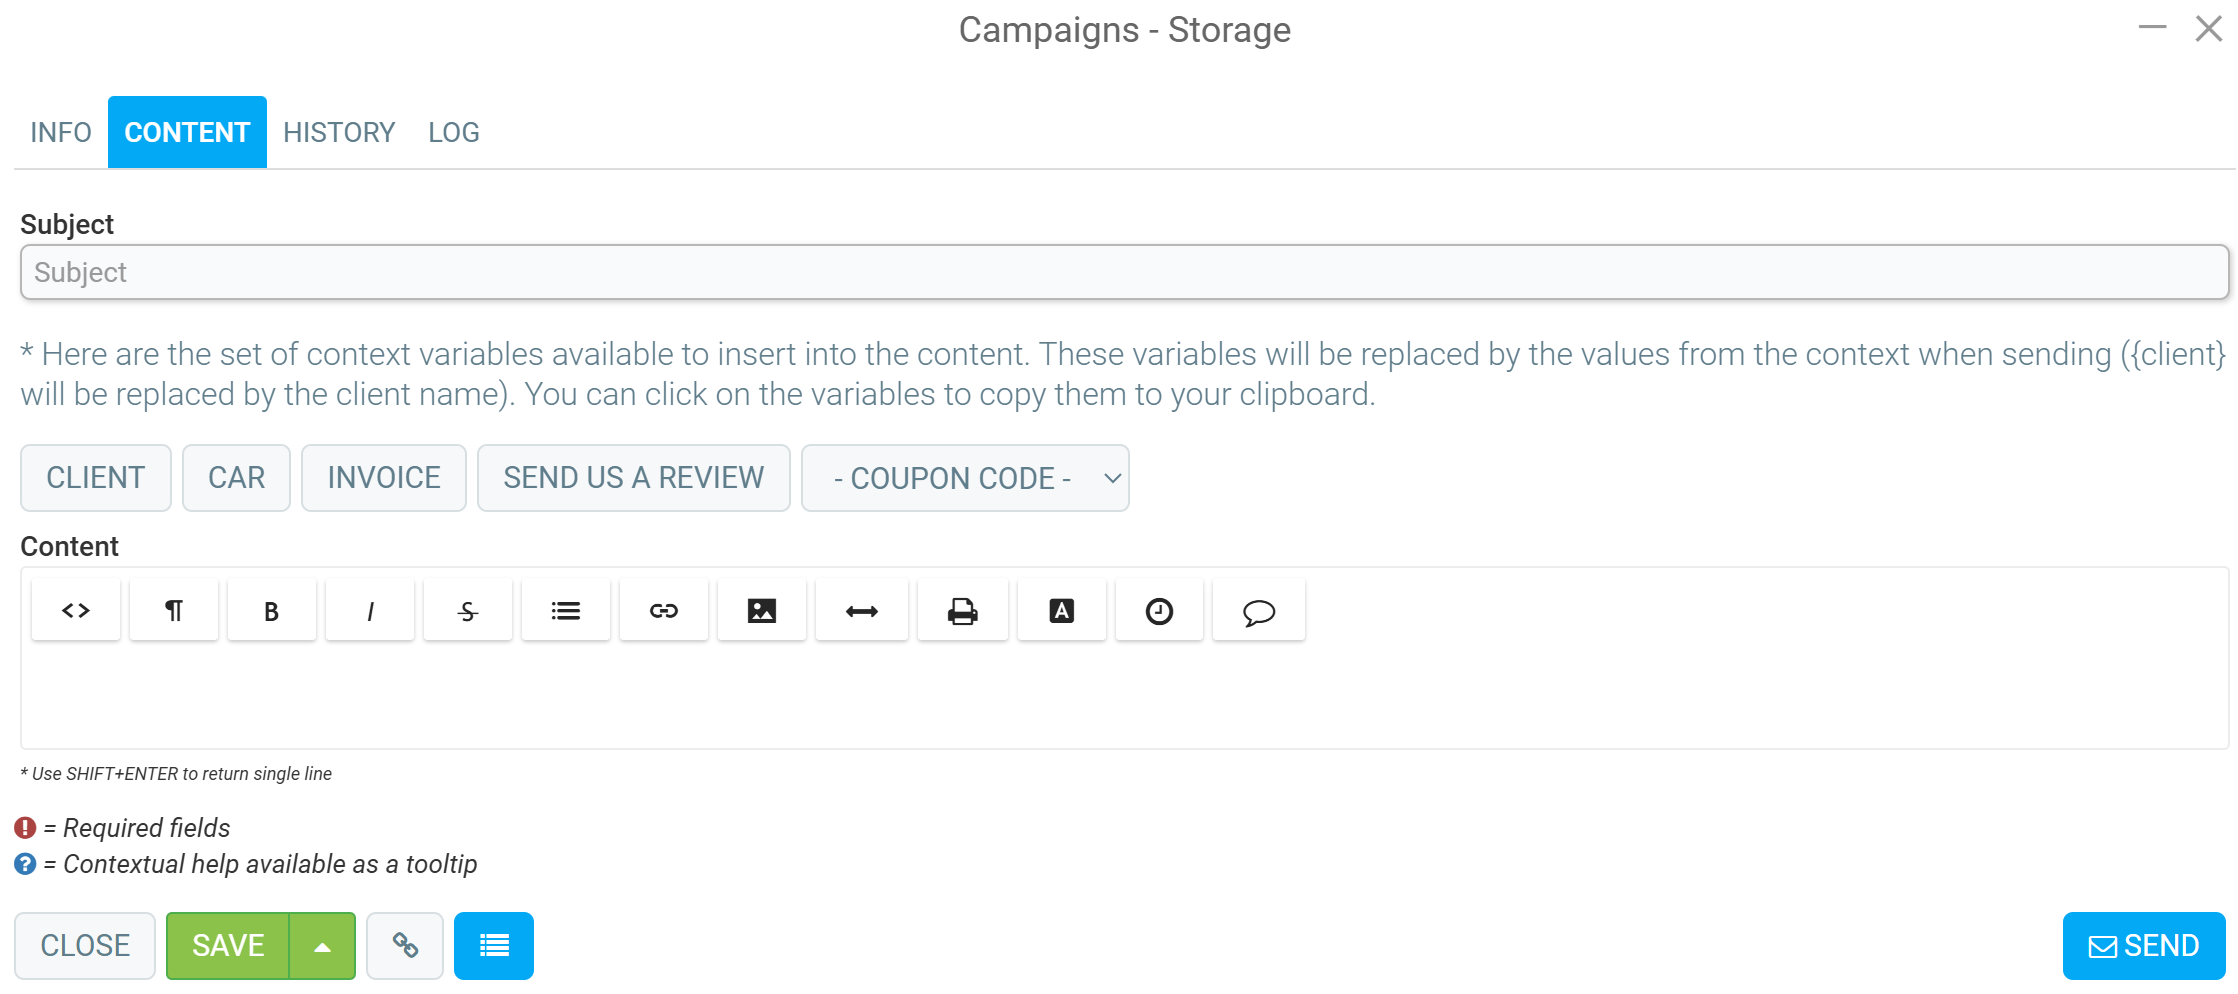Apply bold formatting in content editor
This screenshot has width=2238, height=994.
coord(272,610)
